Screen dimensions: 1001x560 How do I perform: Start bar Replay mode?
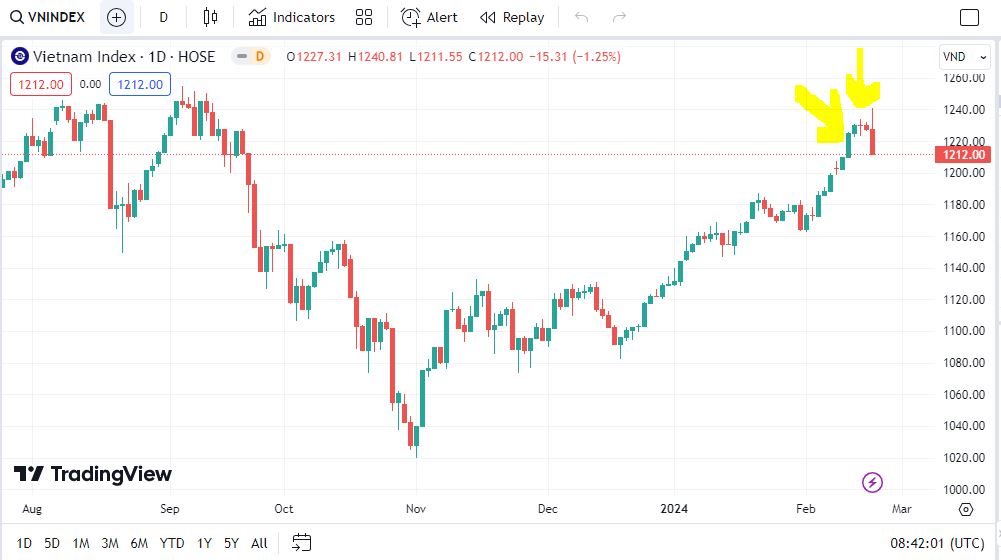[512, 17]
